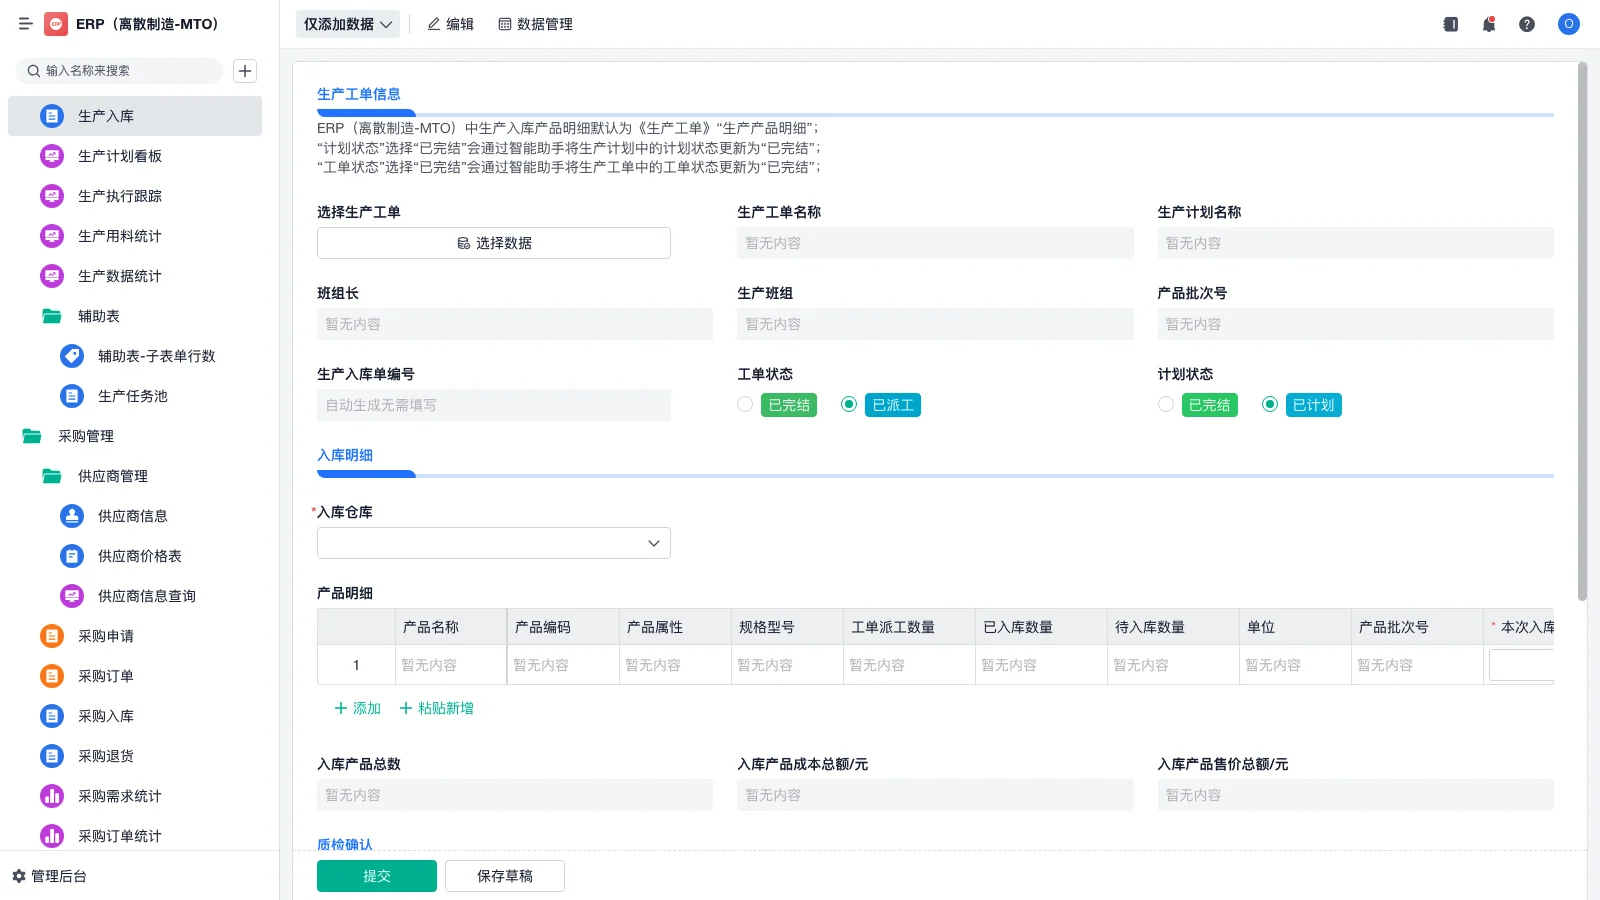Click the 提交 submit button
Viewport: 1600px width, 900px height.
click(376, 875)
